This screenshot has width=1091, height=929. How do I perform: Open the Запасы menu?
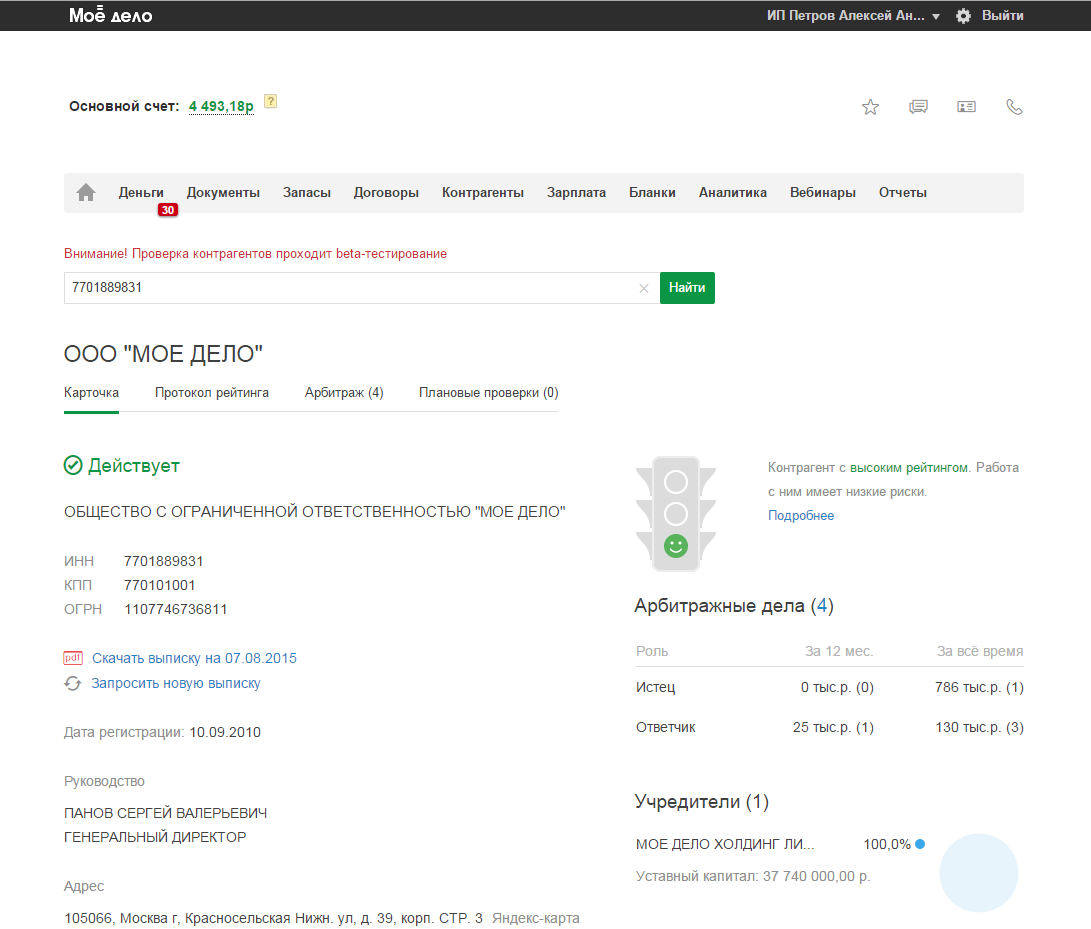coord(307,193)
